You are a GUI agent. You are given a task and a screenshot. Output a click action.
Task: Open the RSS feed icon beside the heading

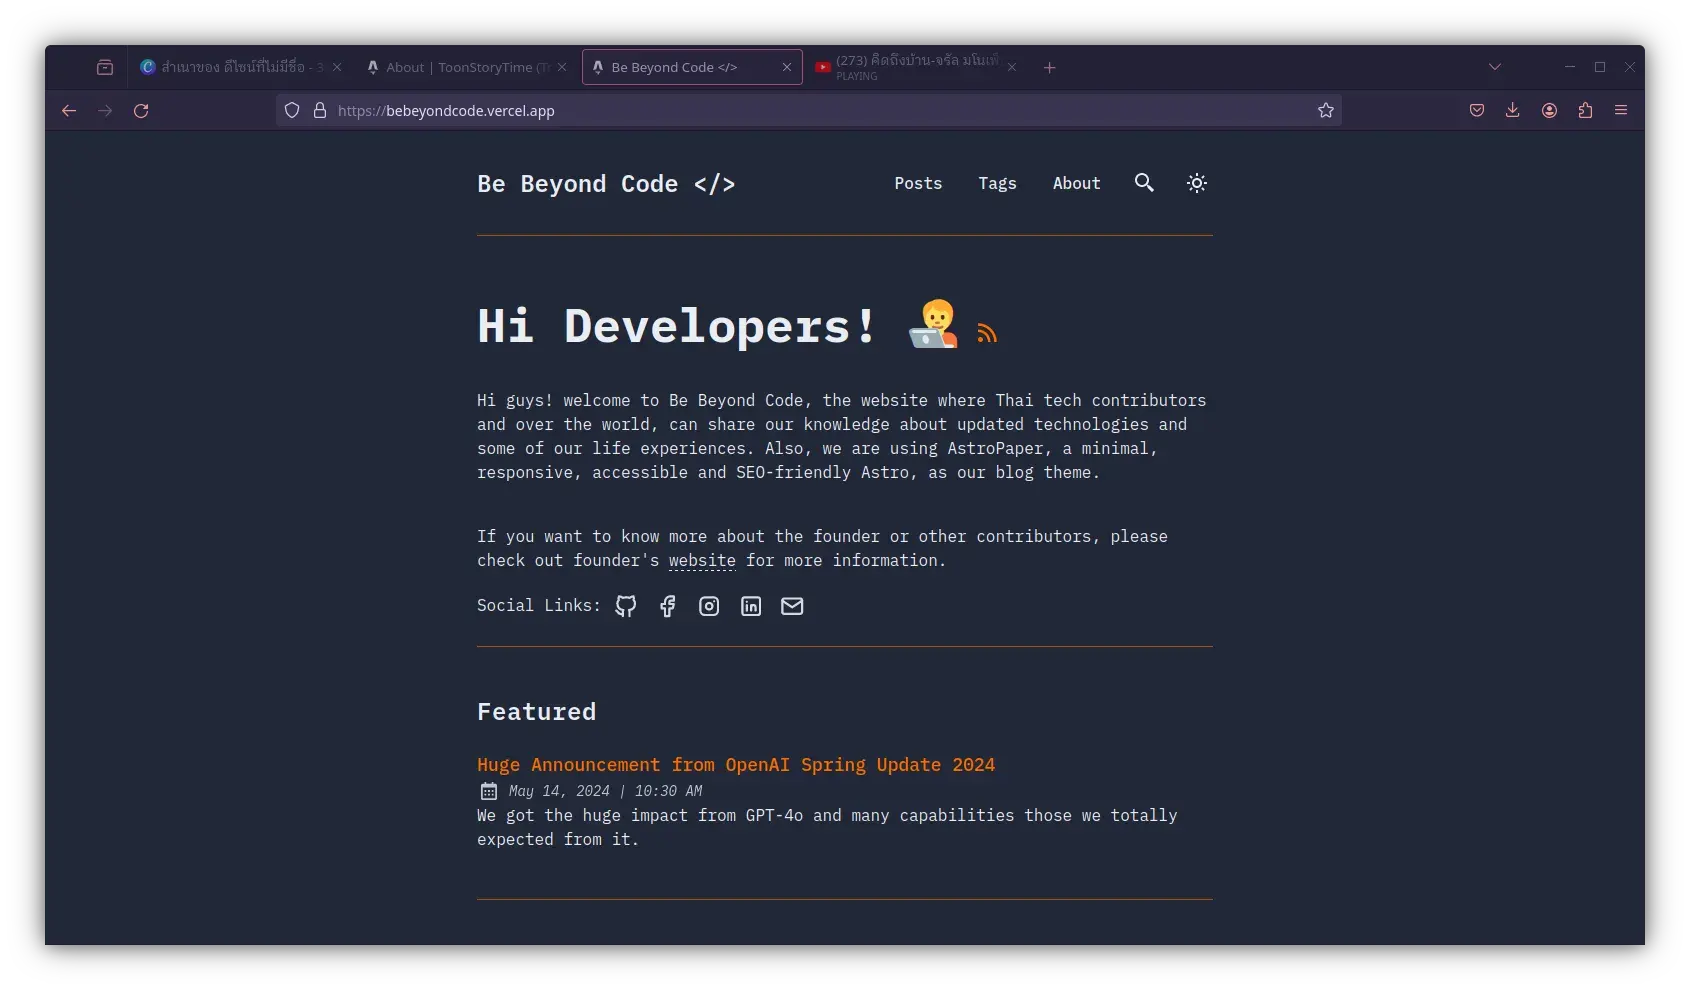pyautogui.click(x=987, y=333)
